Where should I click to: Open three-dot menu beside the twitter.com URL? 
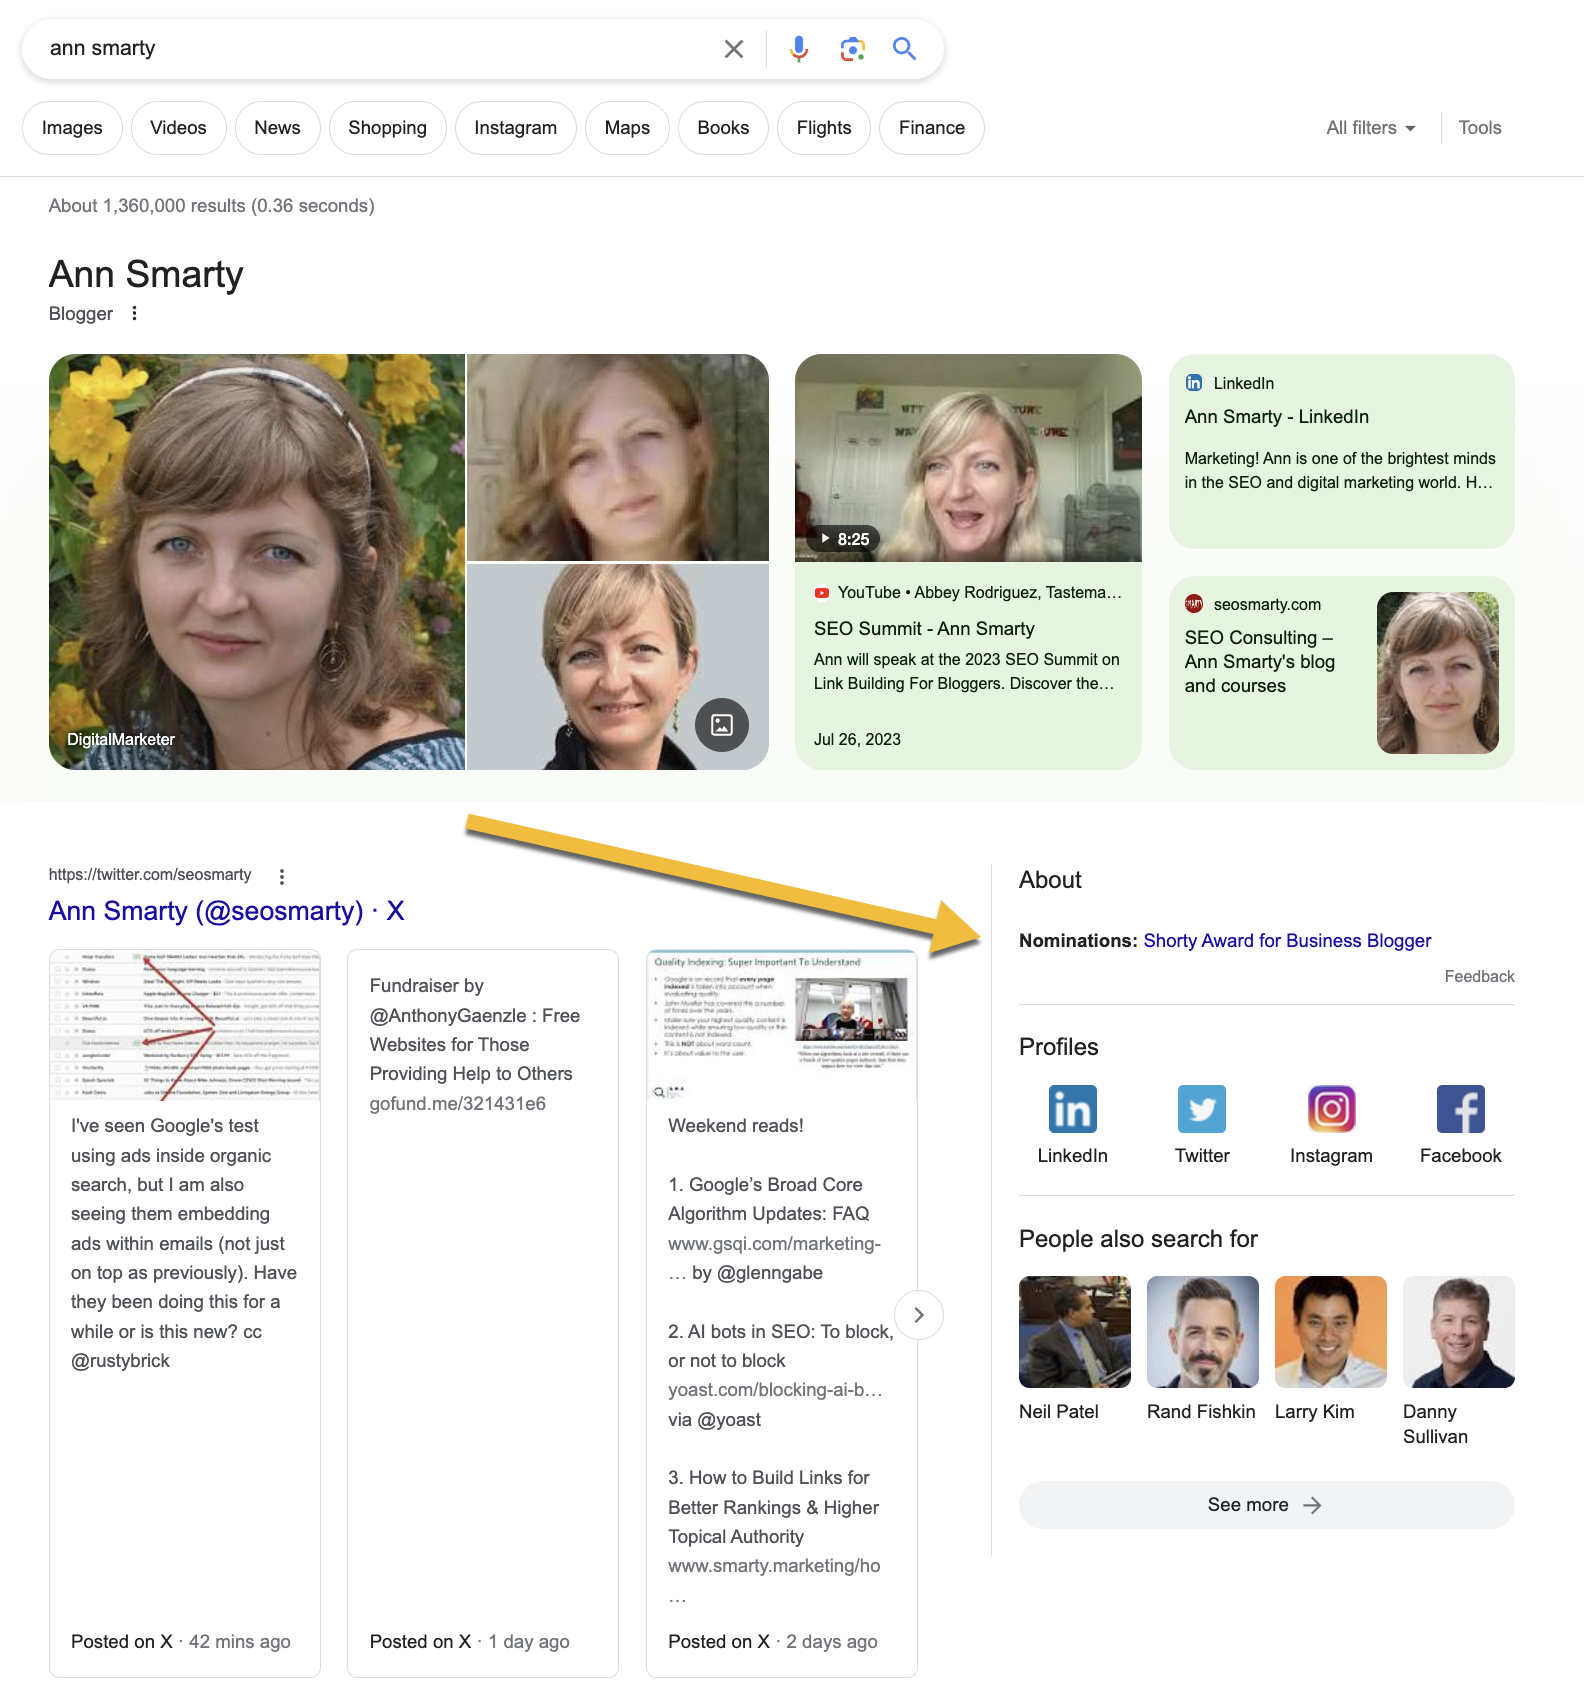pos(282,877)
